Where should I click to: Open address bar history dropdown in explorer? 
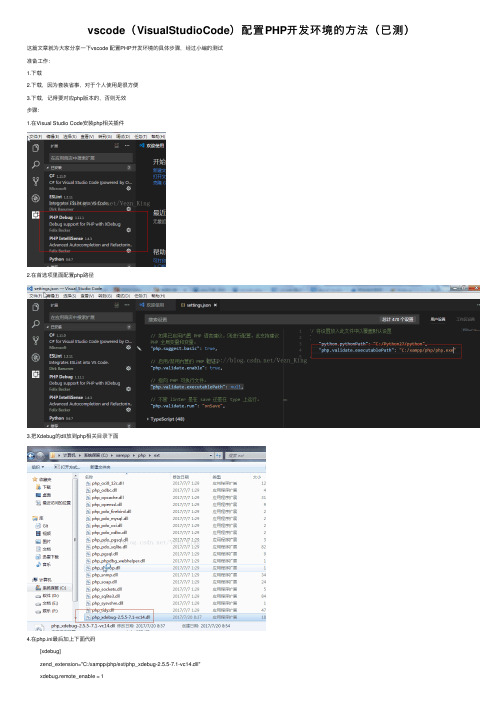pyautogui.click(x=211, y=455)
